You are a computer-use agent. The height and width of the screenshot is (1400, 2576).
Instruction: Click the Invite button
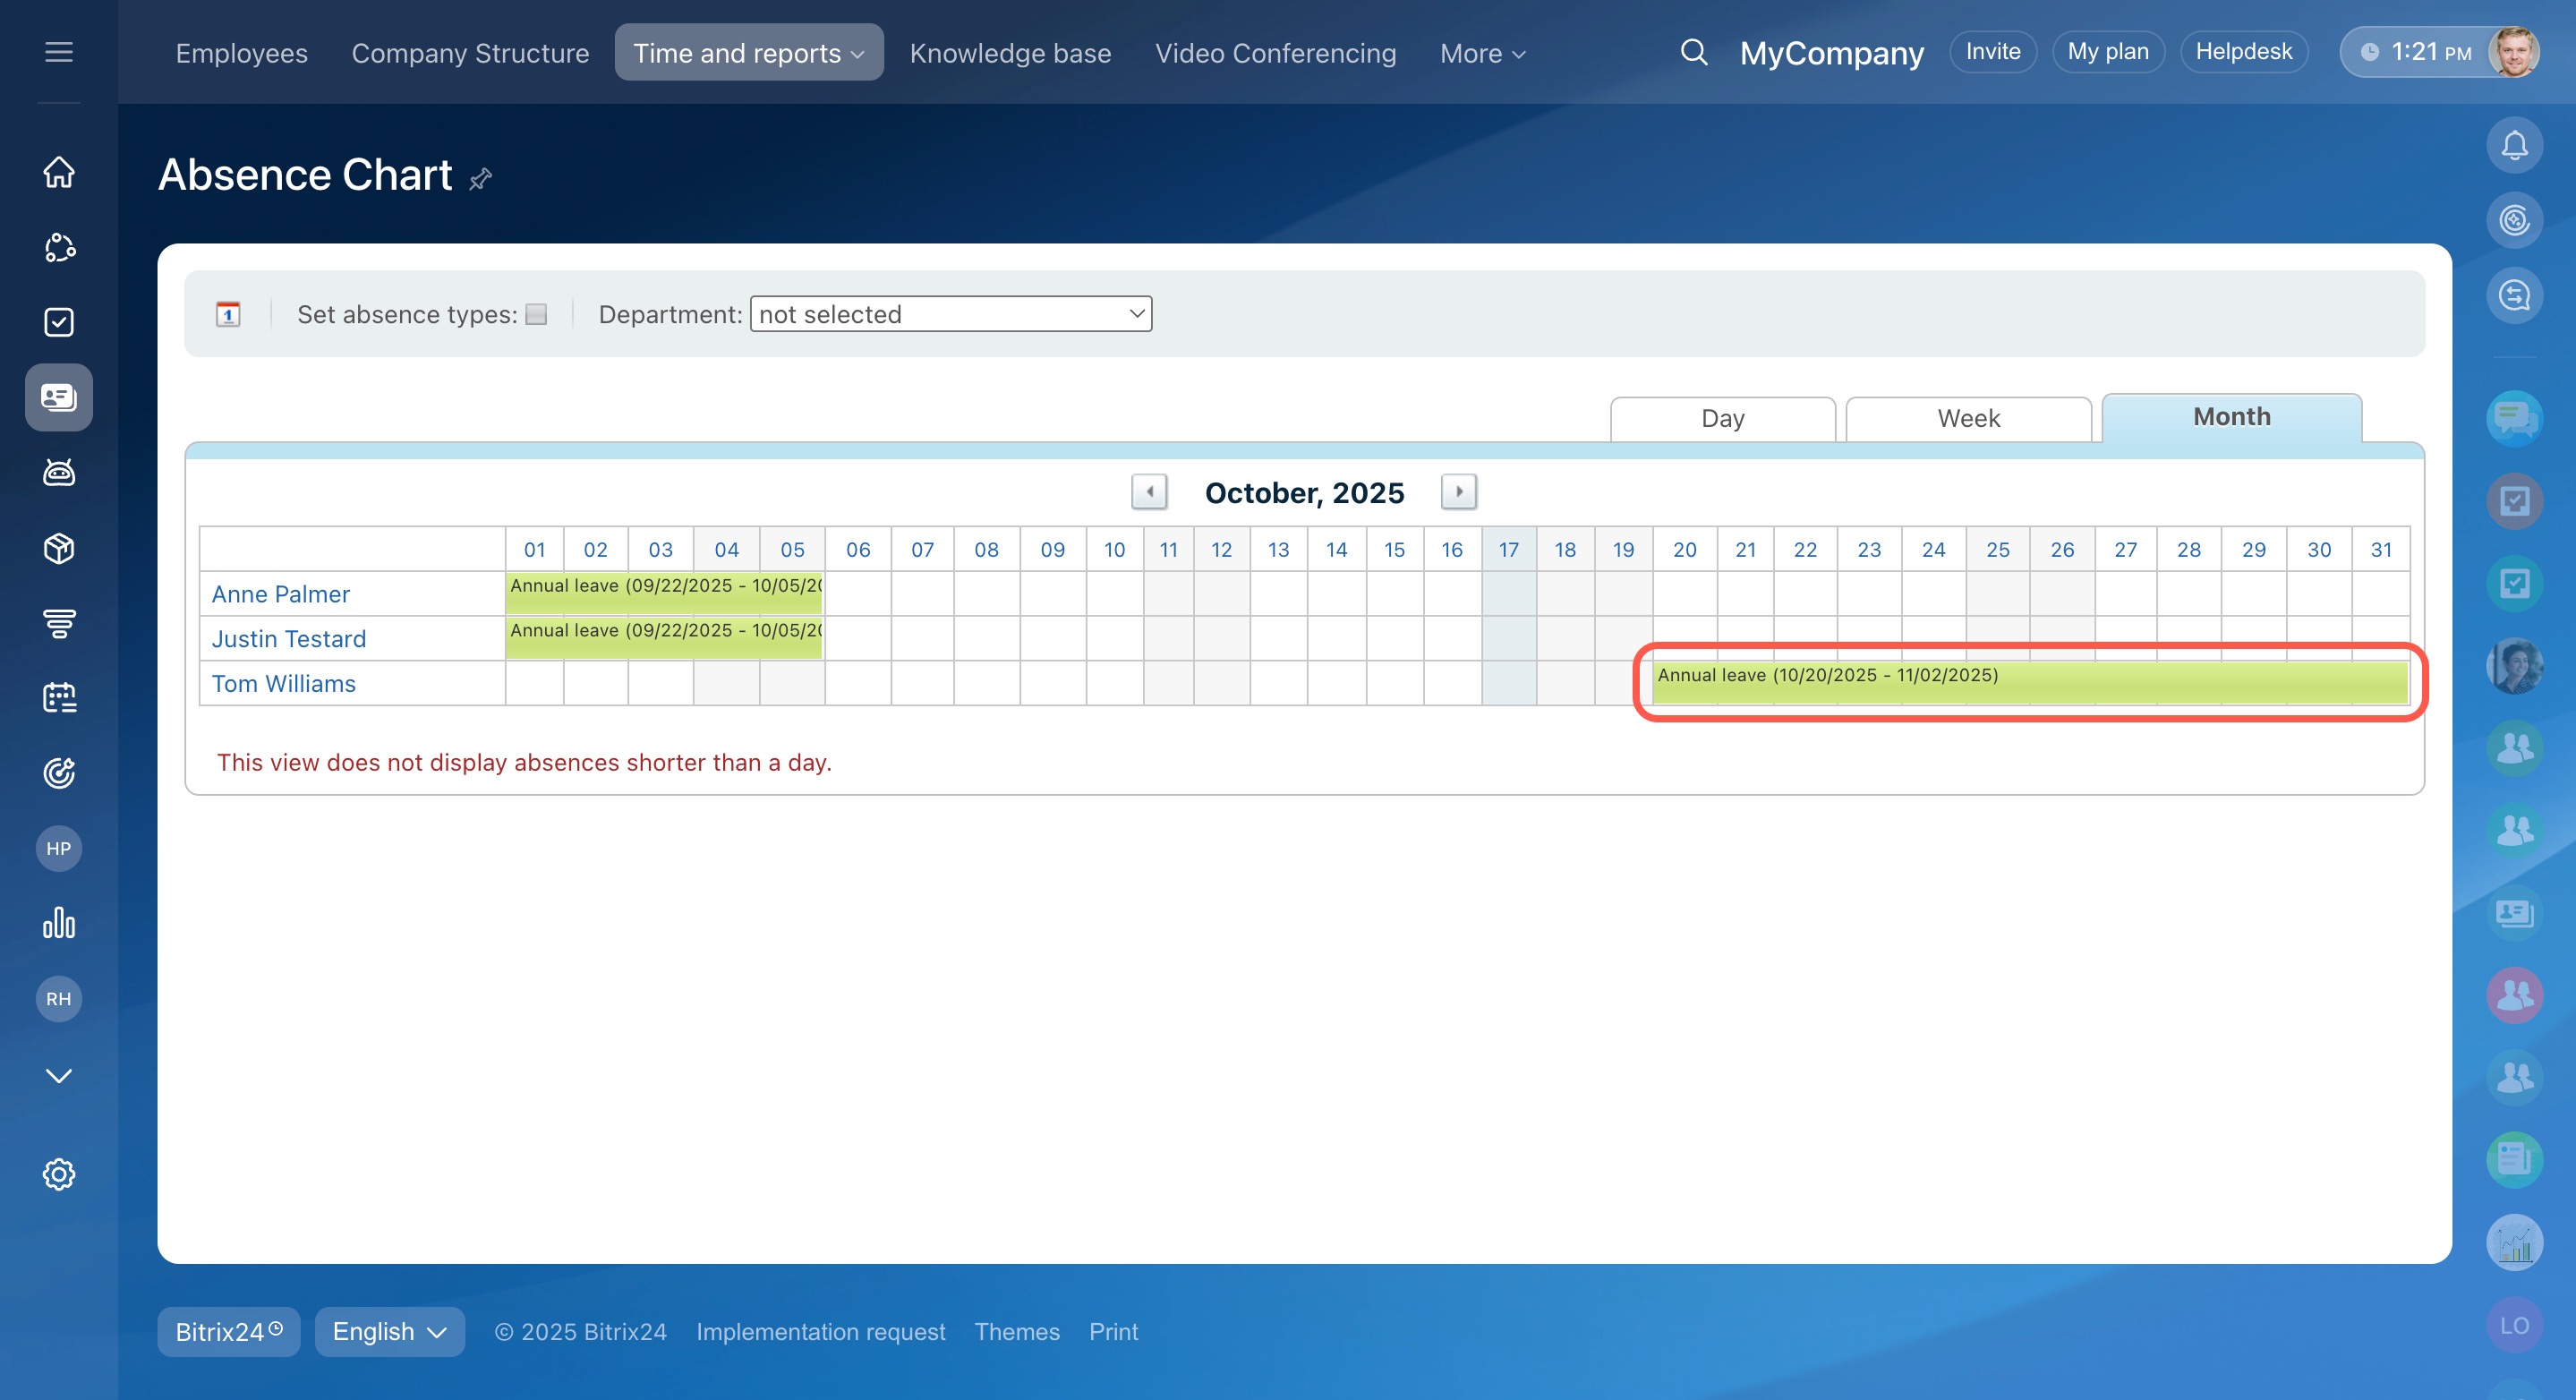1992,52
